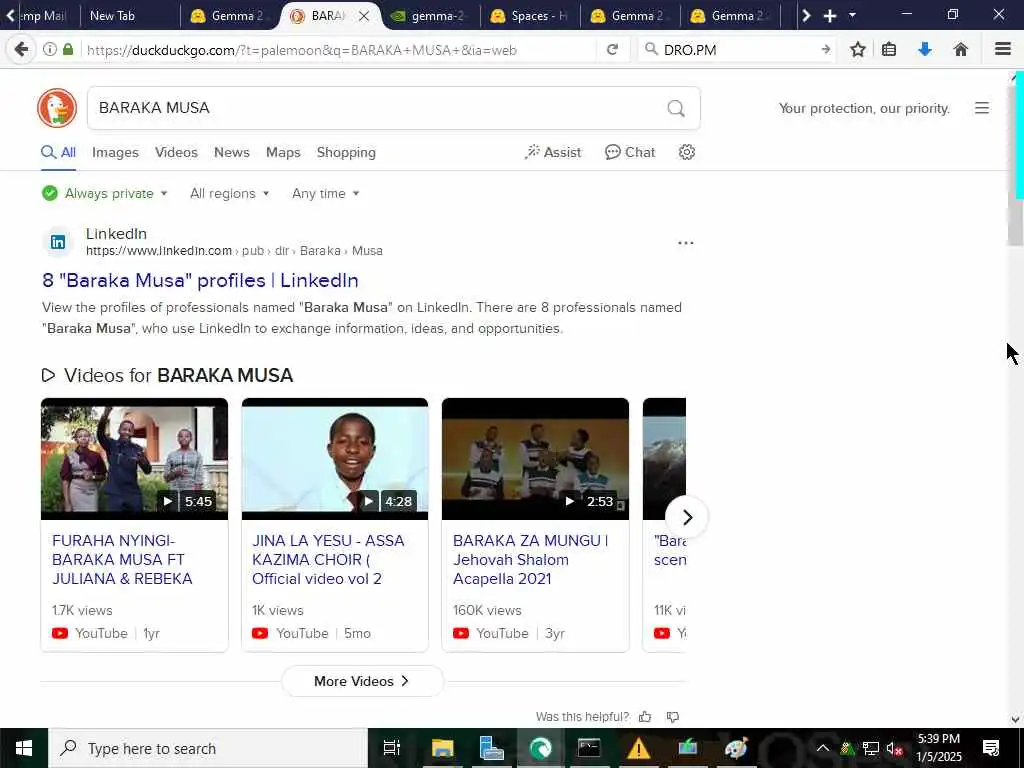Image resolution: width=1024 pixels, height=768 pixels.
Task: Open the Chat feature
Action: [630, 152]
